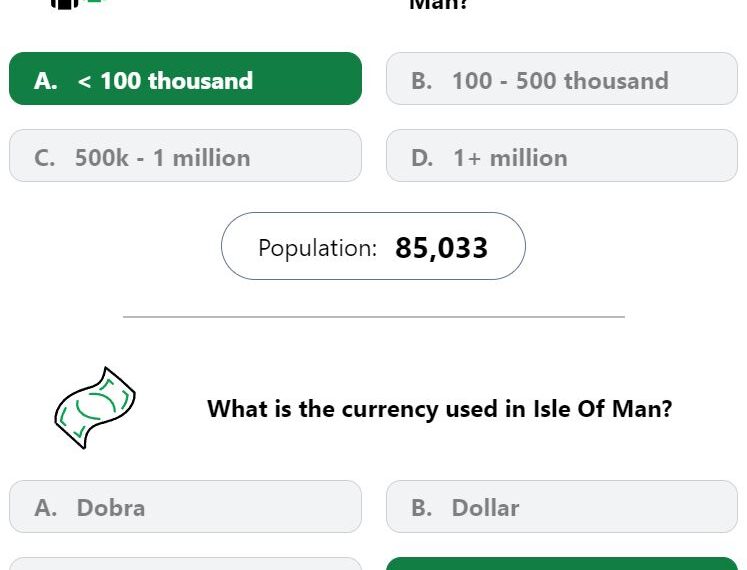The image size is (747, 570).
Task: Click the bold 85,033 population value
Action: click(441, 248)
